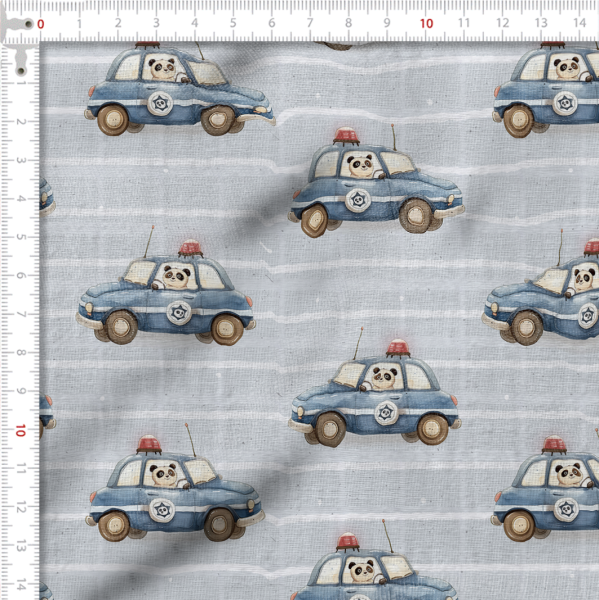Pick number 13 on the vertical ruler
The width and height of the screenshot is (599, 600).
(21, 545)
